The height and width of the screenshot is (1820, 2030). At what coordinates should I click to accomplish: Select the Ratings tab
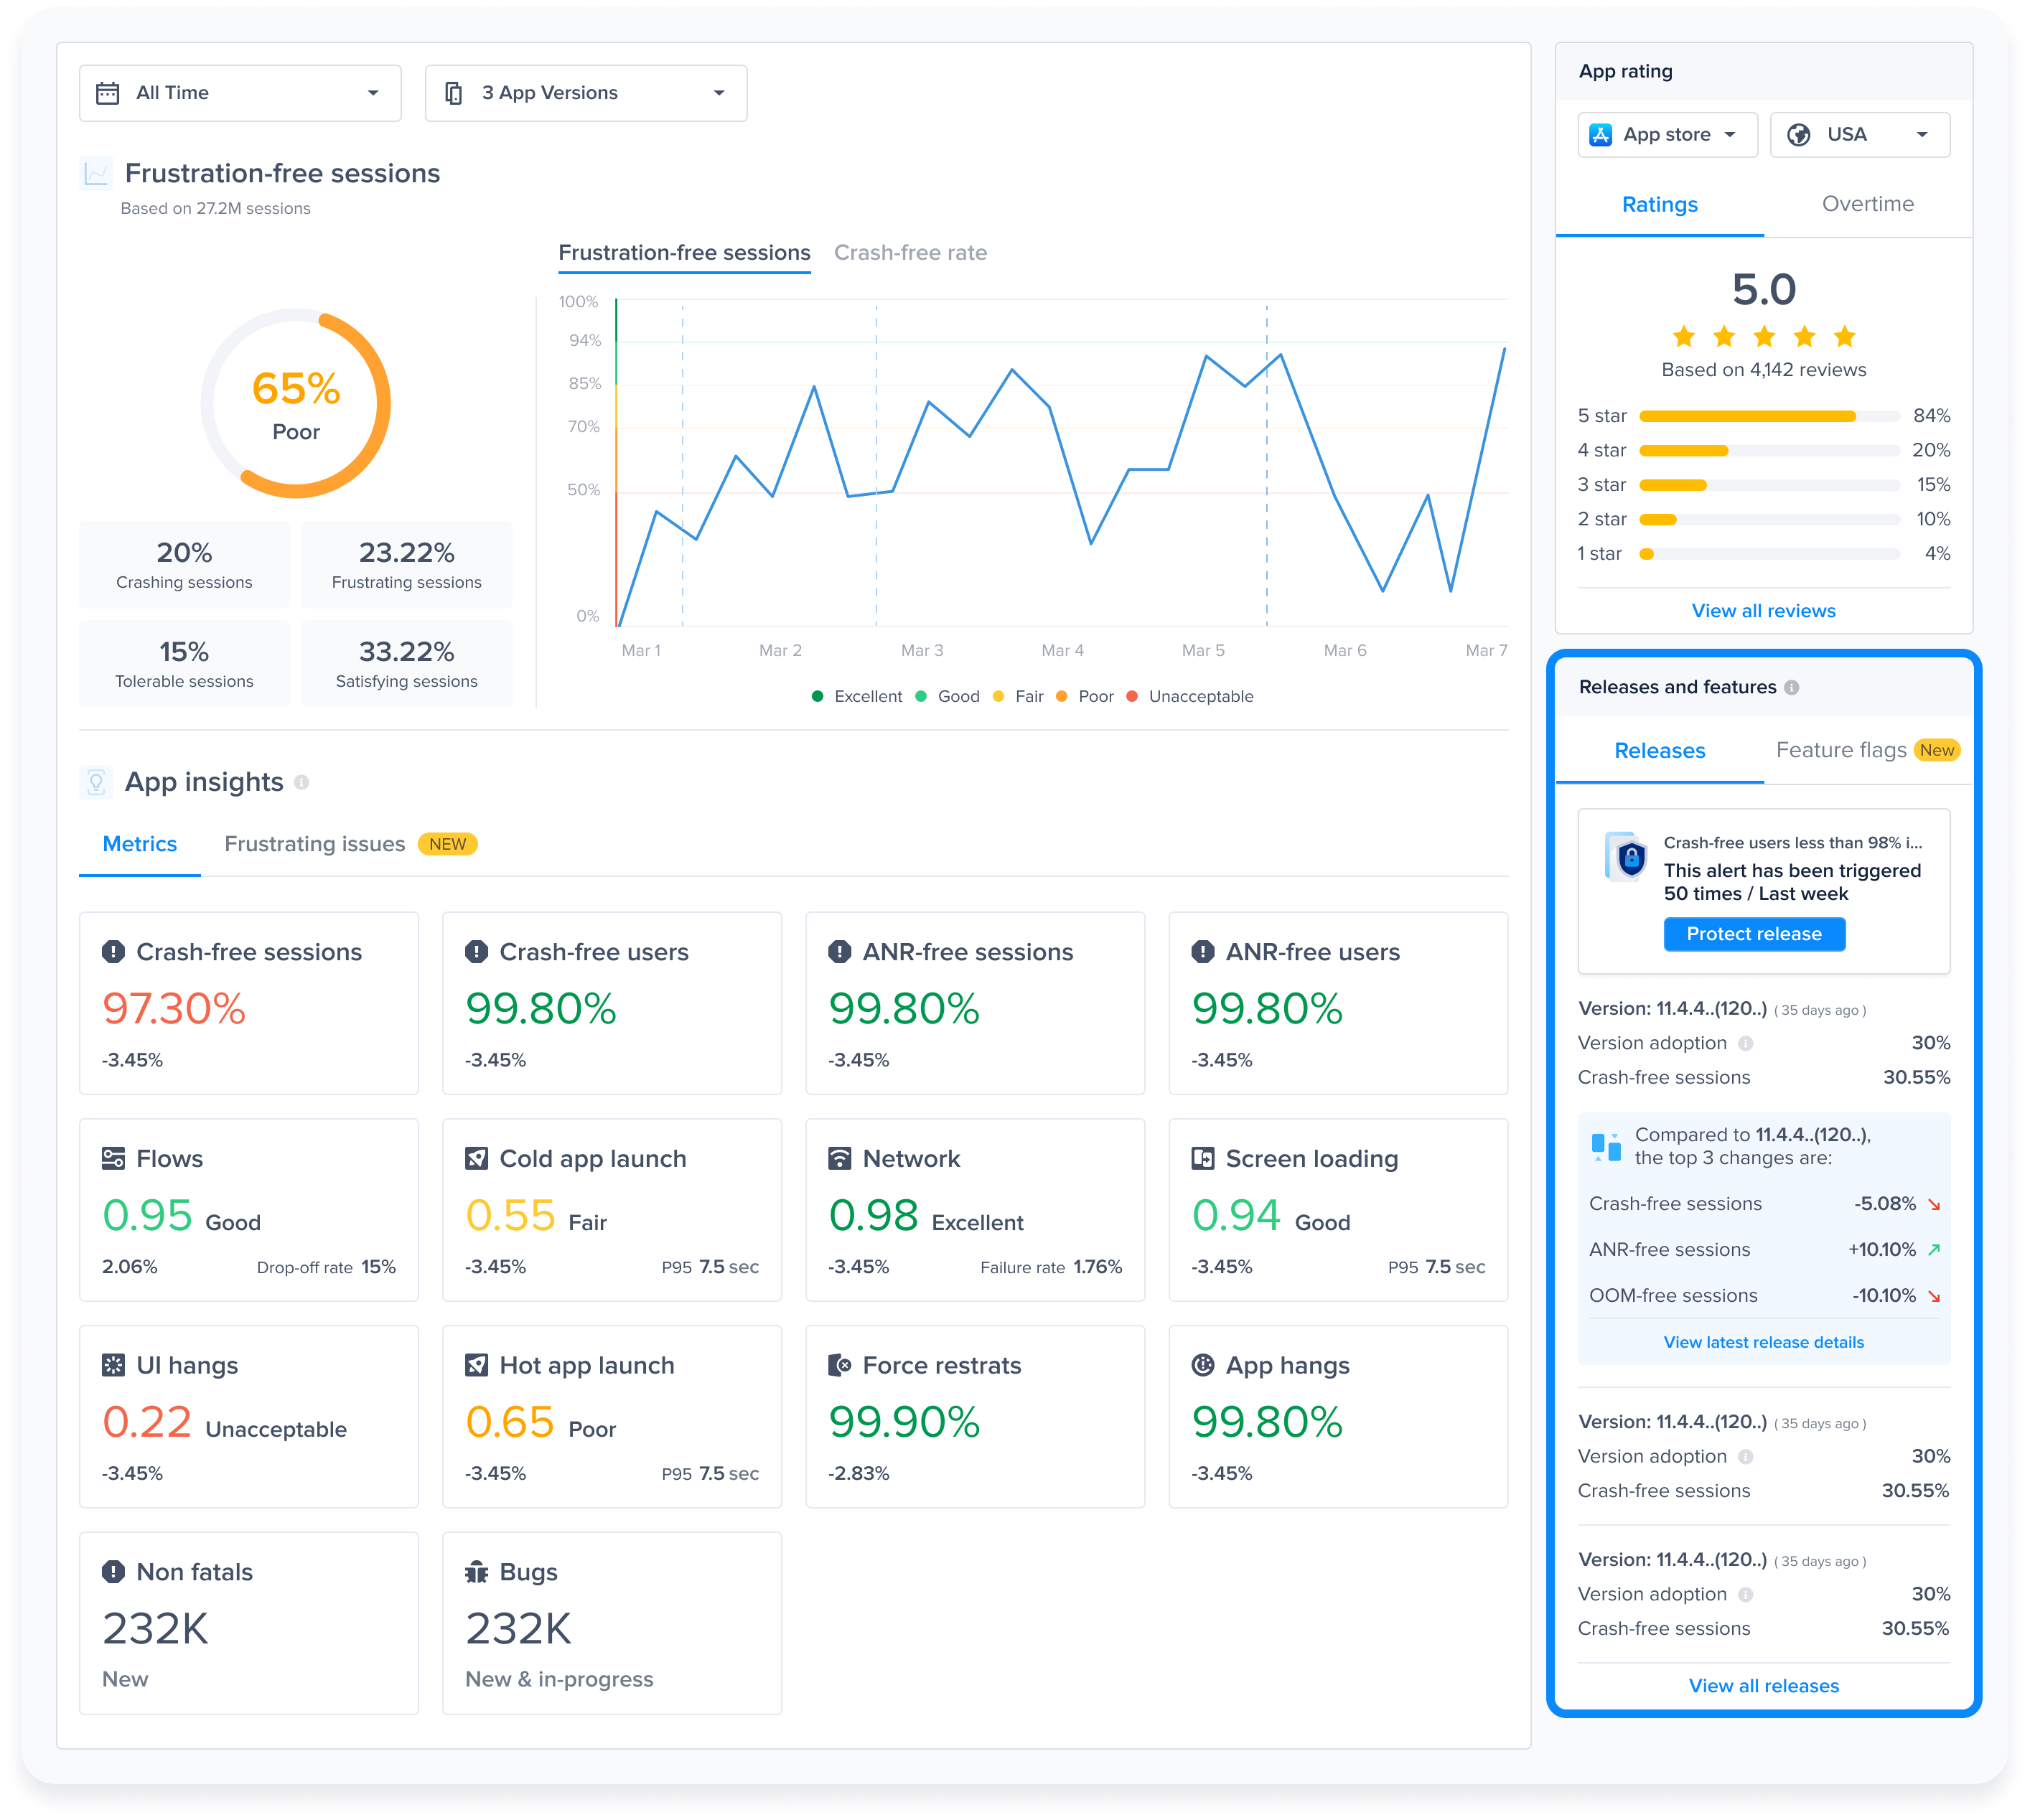[1659, 204]
